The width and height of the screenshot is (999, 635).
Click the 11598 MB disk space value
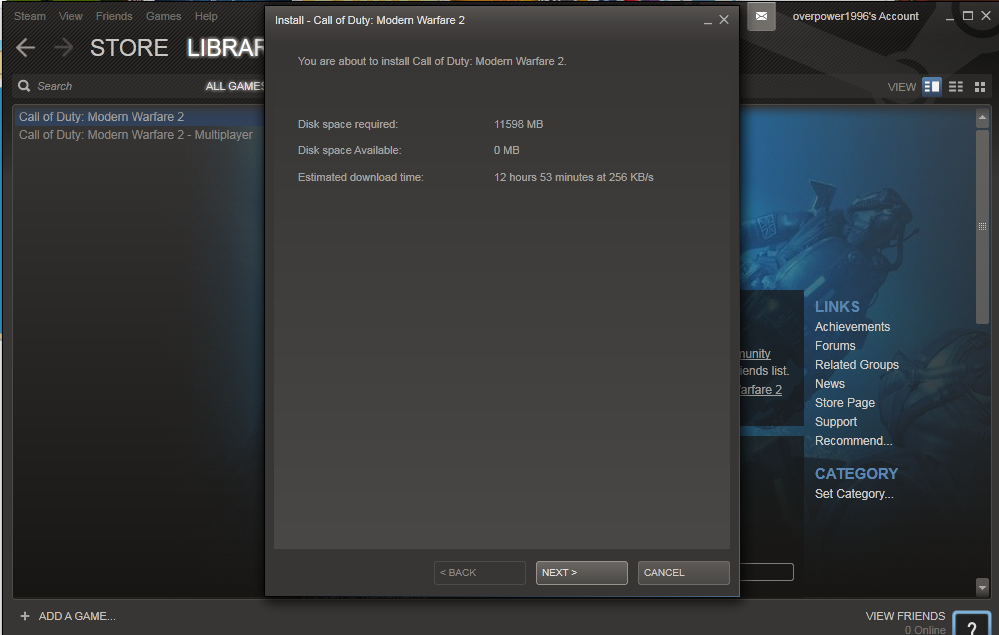point(519,124)
